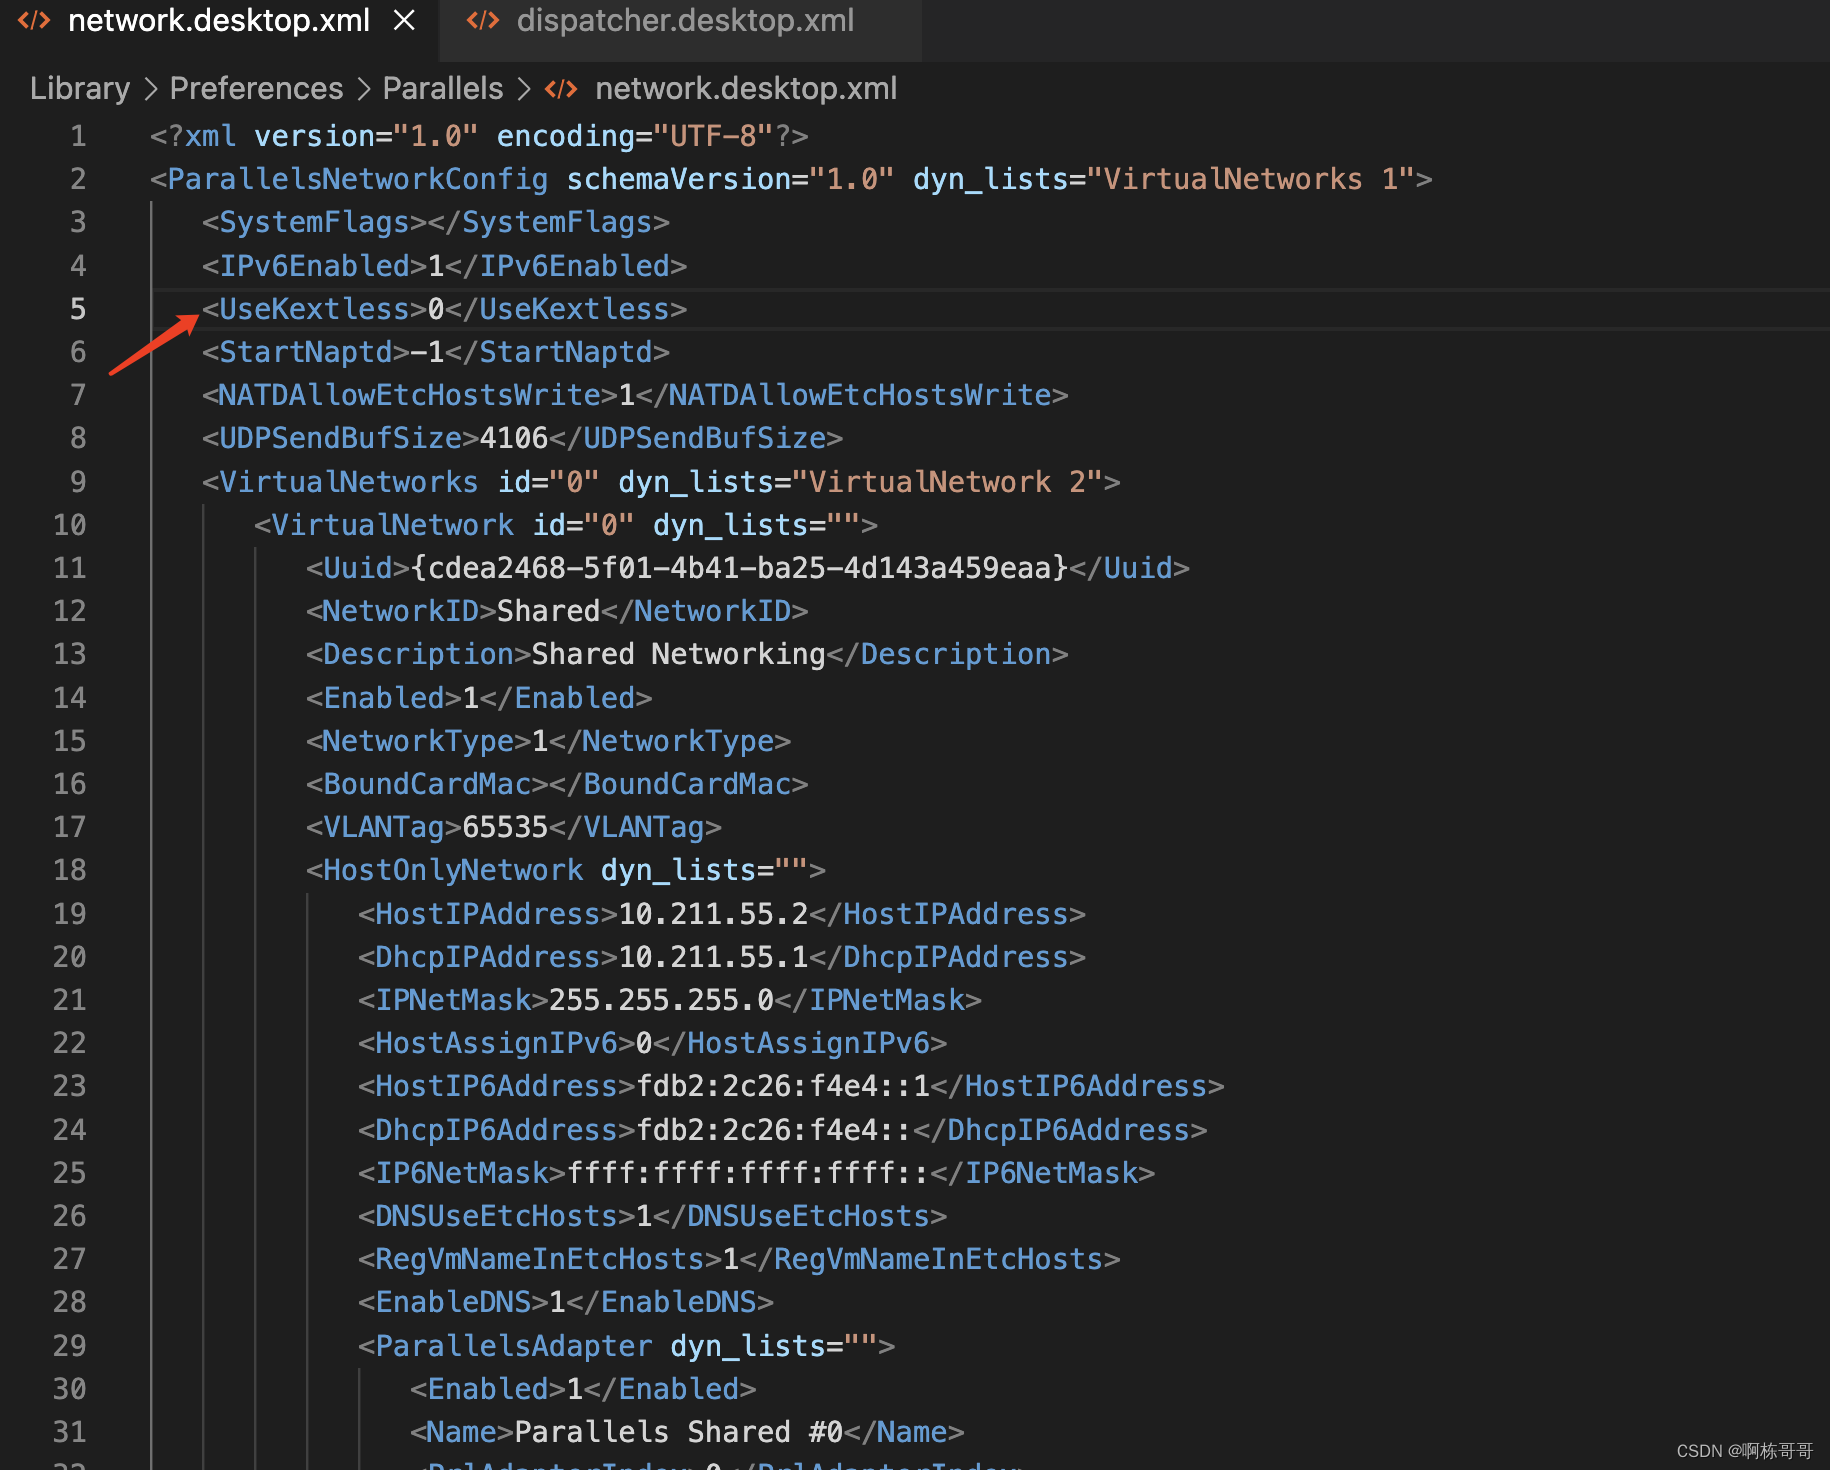Click the NATDAllowEtcHostsWrite opening tag

(x=410, y=395)
